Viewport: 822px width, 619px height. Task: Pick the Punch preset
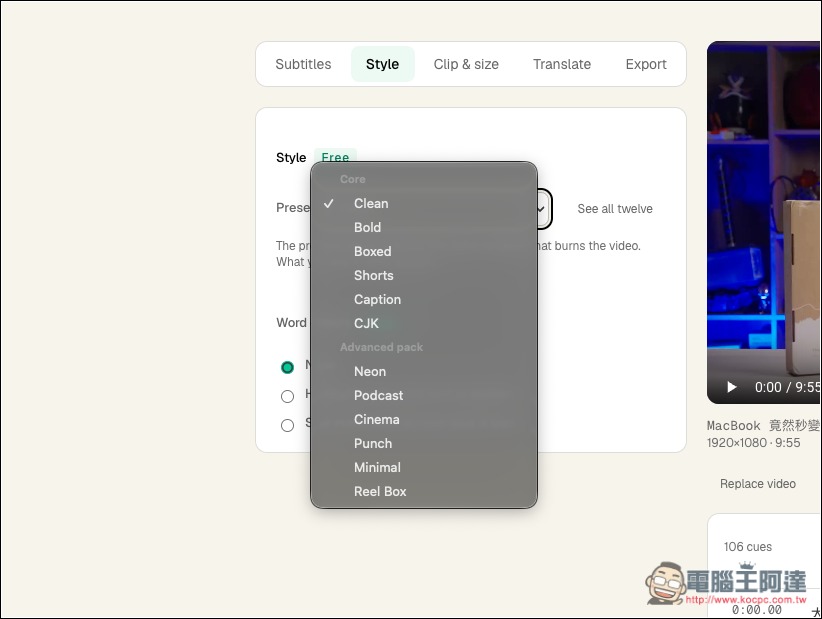(424, 444)
